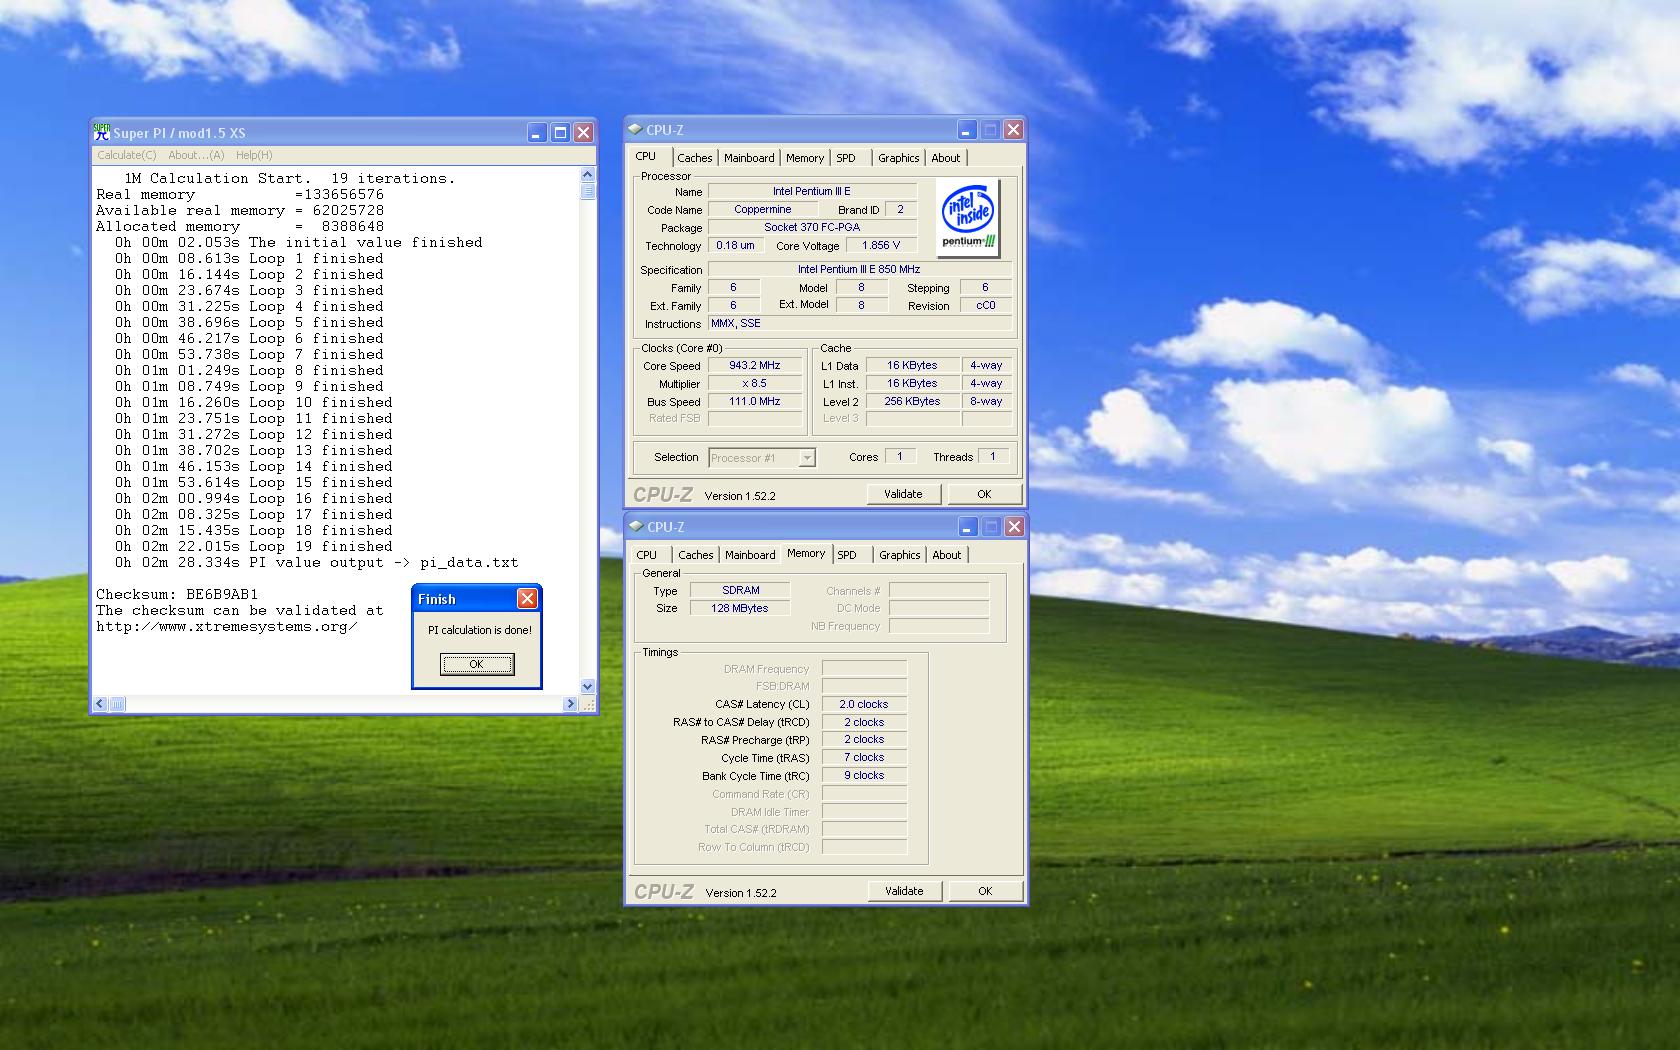This screenshot has width=1680, height=1050.
Task: Click Validate in top CPU-Z window
Action: pyautogui.click(x=903, y=494)
